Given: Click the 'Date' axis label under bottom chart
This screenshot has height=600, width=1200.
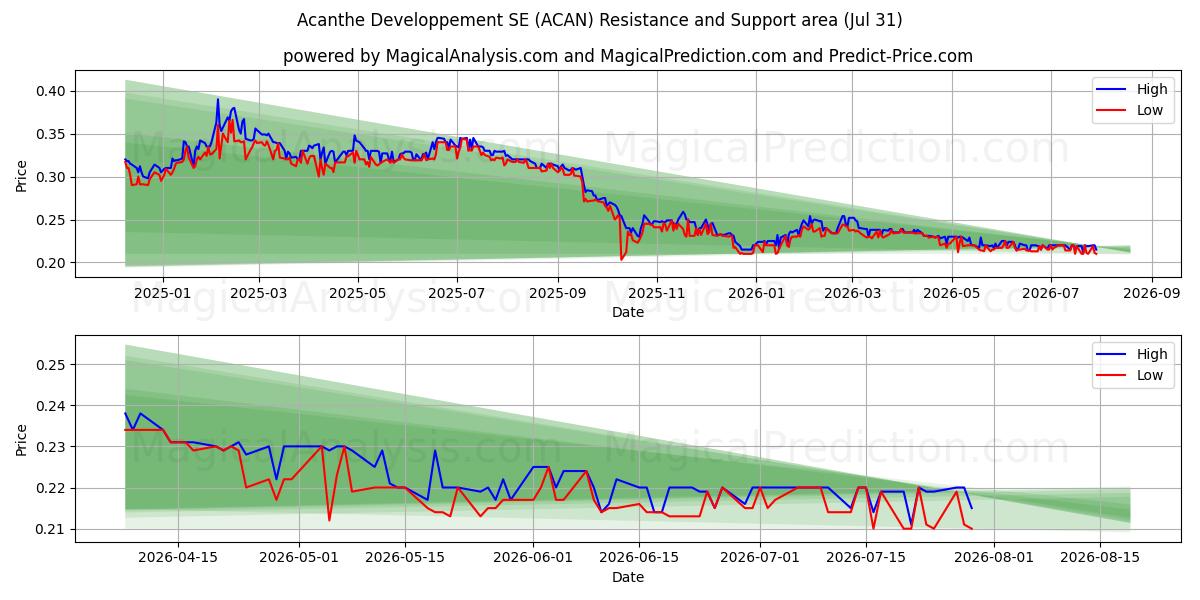Looking at the screenshot, I should tap(628, 578).
